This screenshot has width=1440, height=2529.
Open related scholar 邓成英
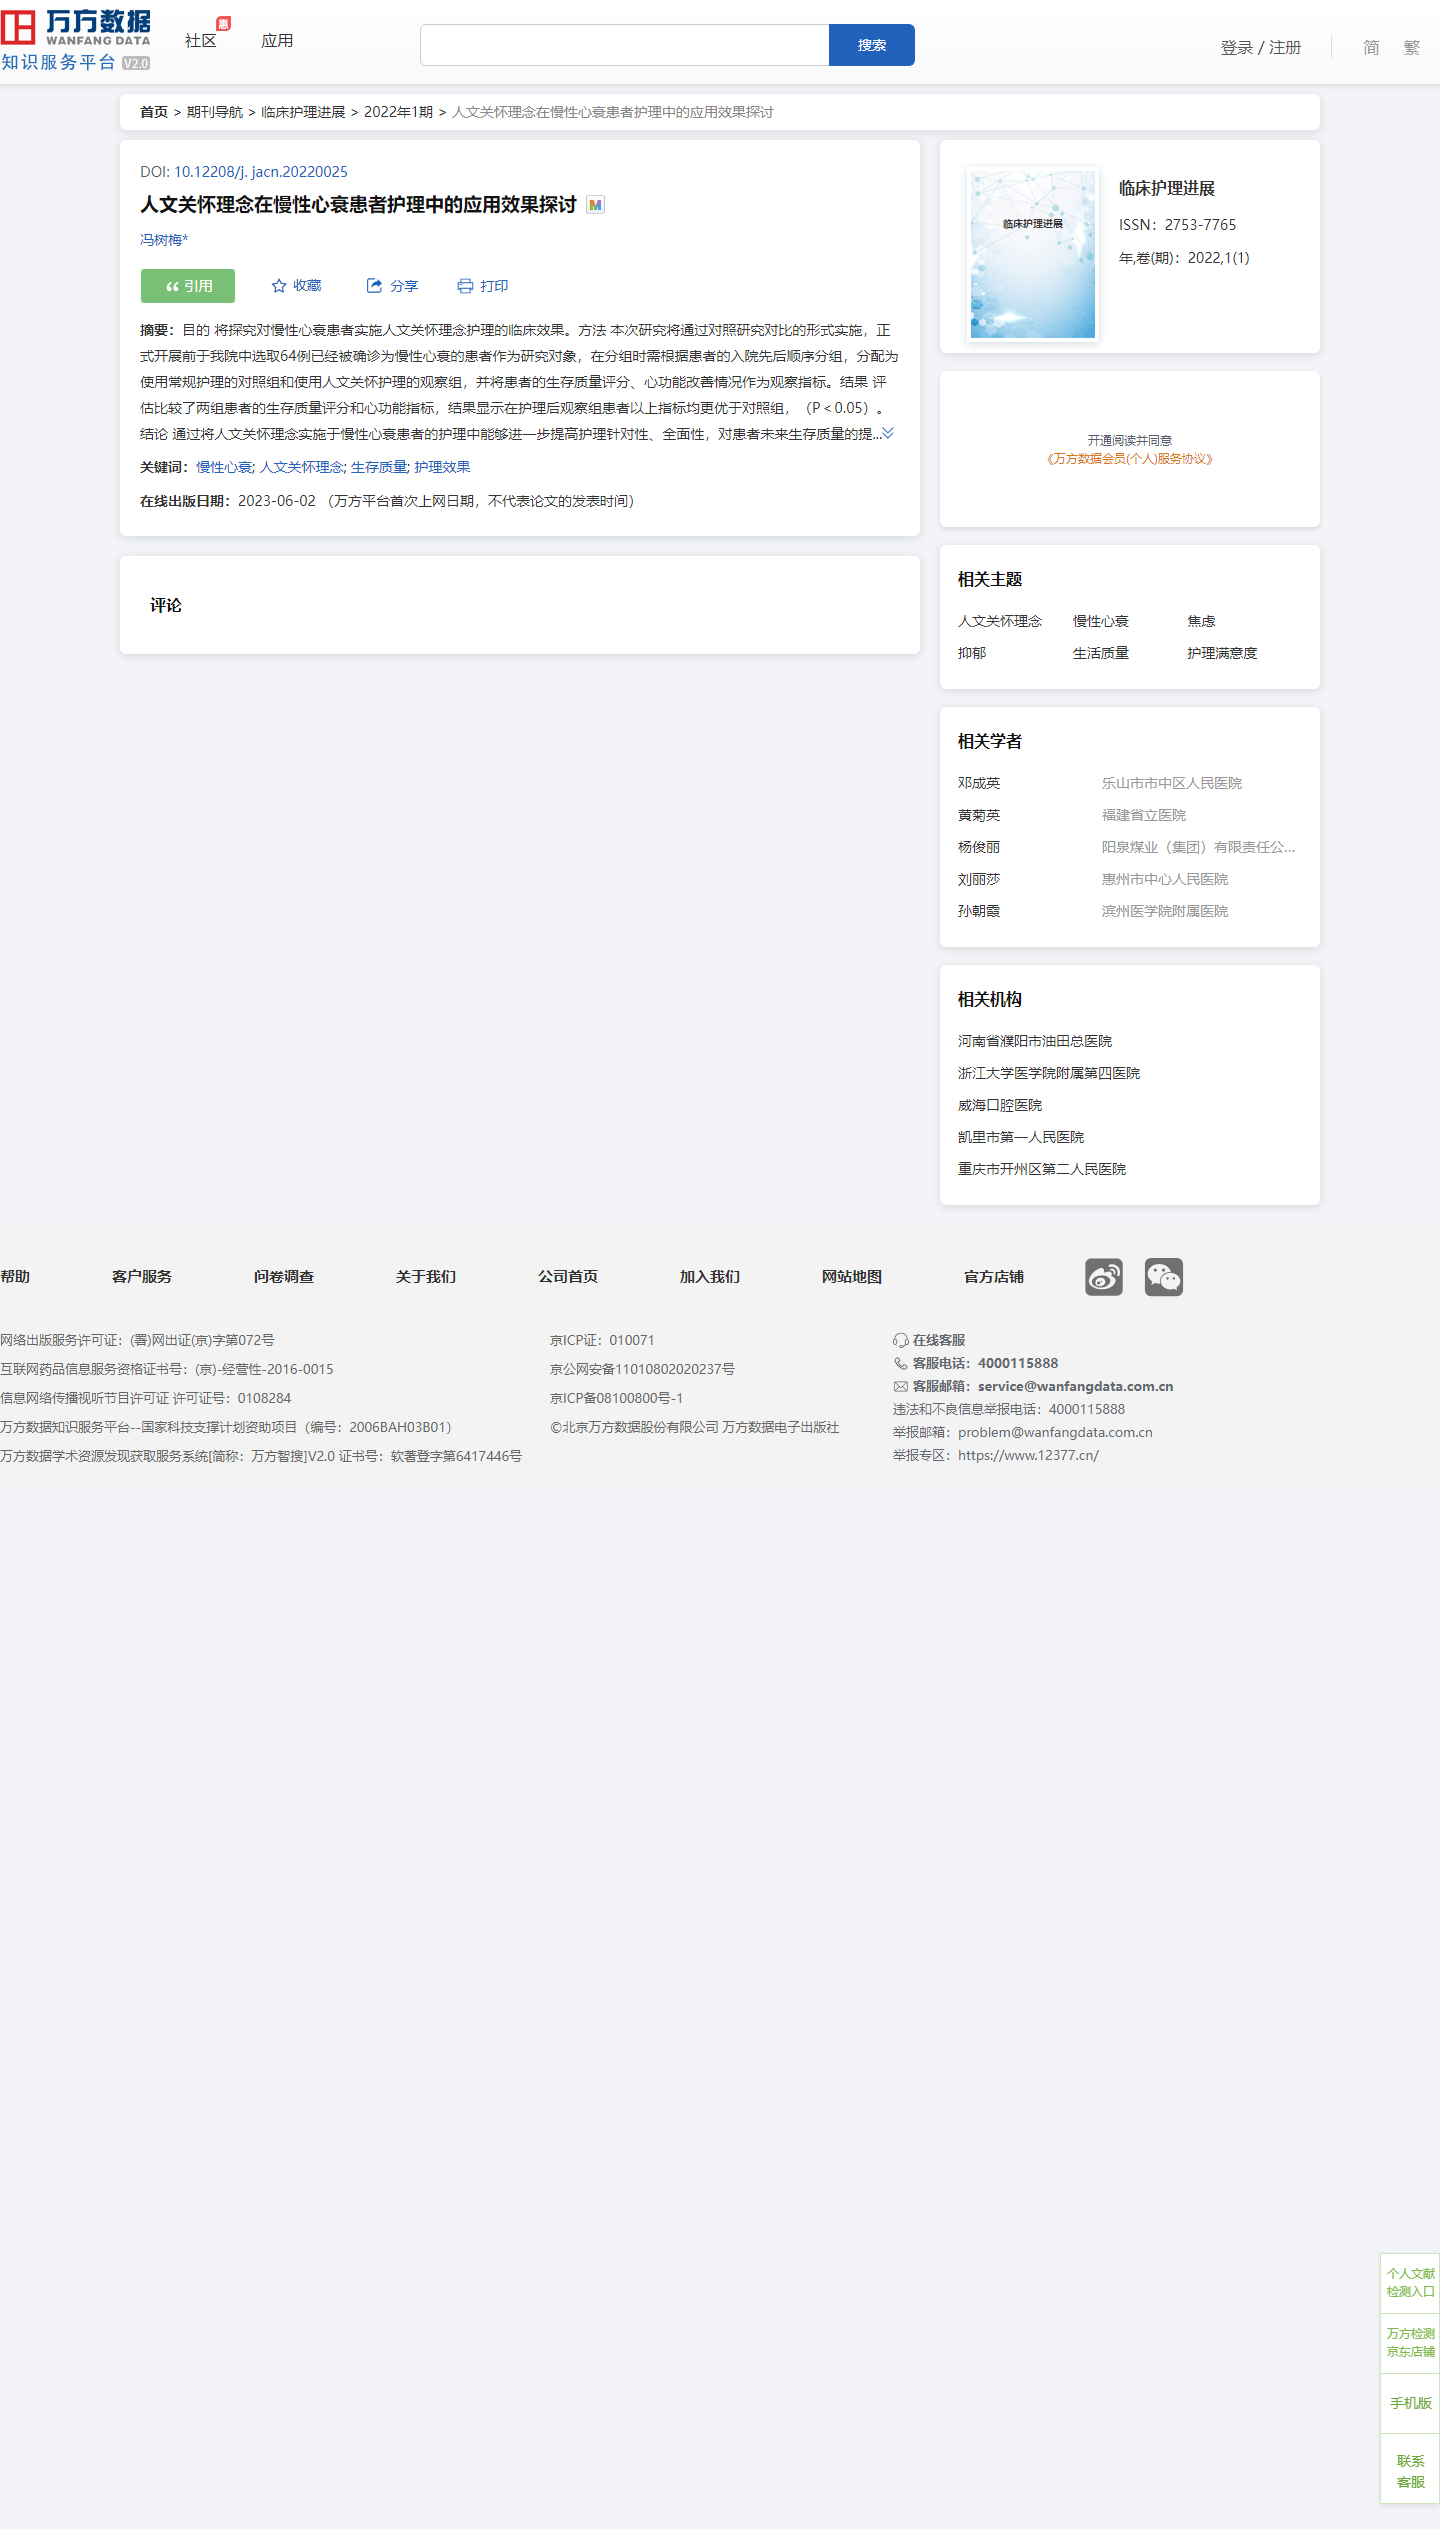tap(979, 783)
